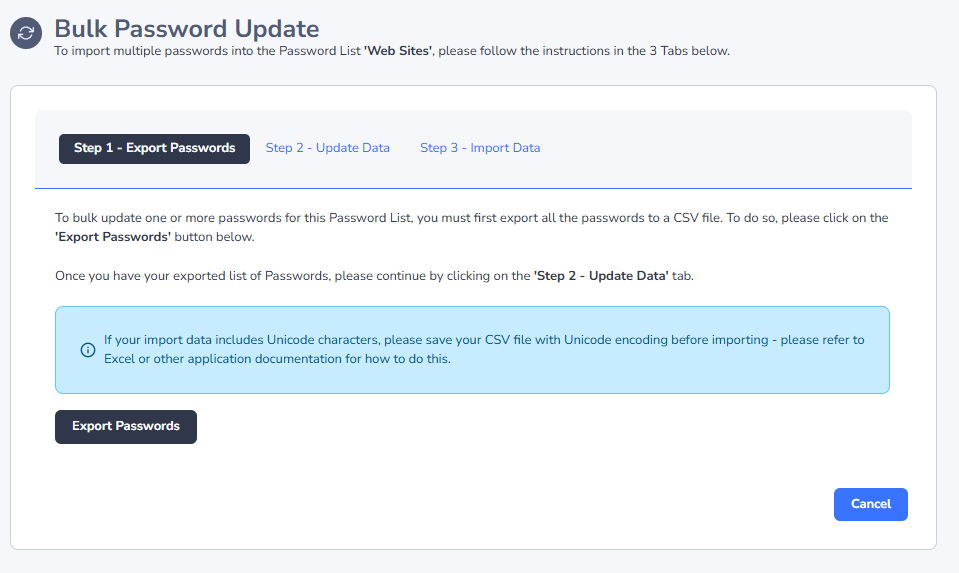Open the Step 3 - Import Data tab
The height and width of the screenshot is (573, 959).
coord(480,148)
